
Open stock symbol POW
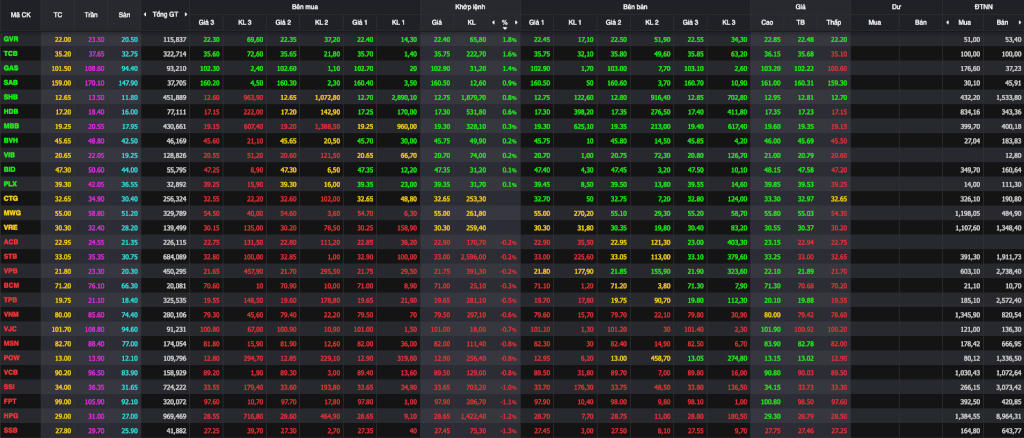[11, 356]
